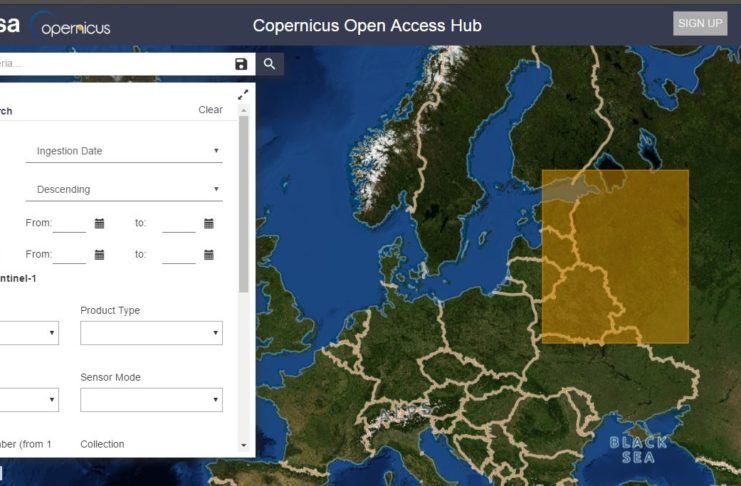Screen dimensions: 741x486
Task: Click the lower row 'to' date field
Action: (178, 255)
